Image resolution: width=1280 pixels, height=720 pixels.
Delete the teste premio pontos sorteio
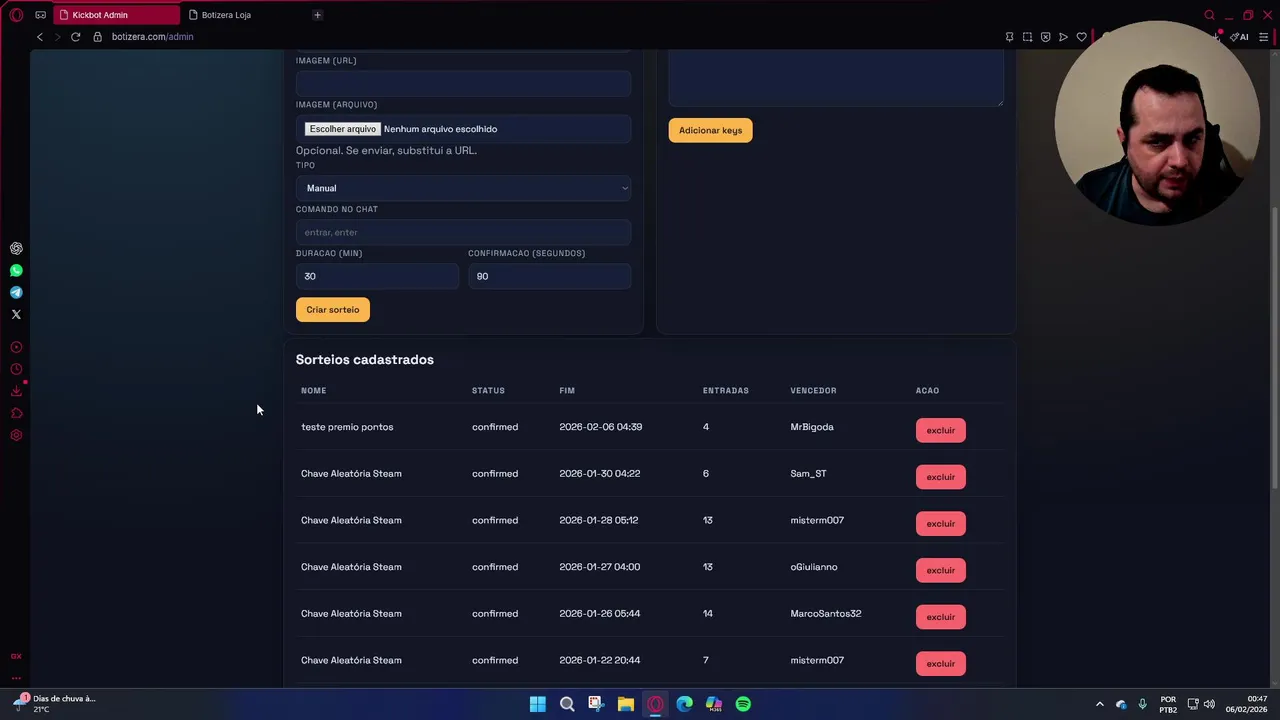(940, 430)
